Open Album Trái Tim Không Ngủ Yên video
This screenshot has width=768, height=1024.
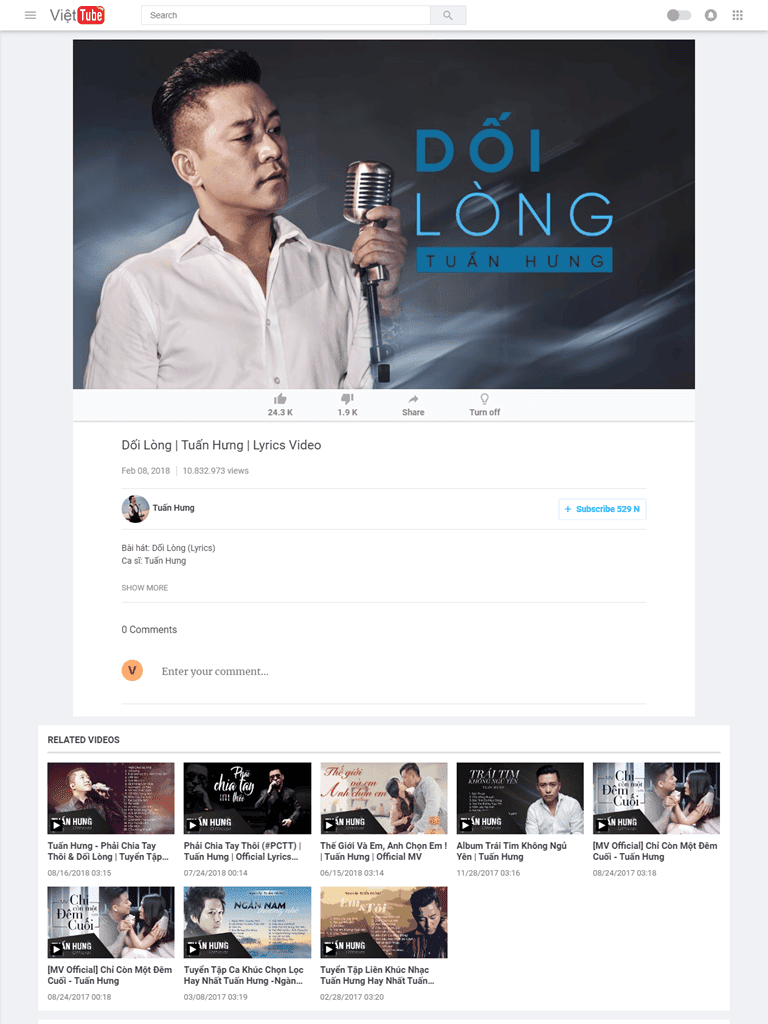520,798
